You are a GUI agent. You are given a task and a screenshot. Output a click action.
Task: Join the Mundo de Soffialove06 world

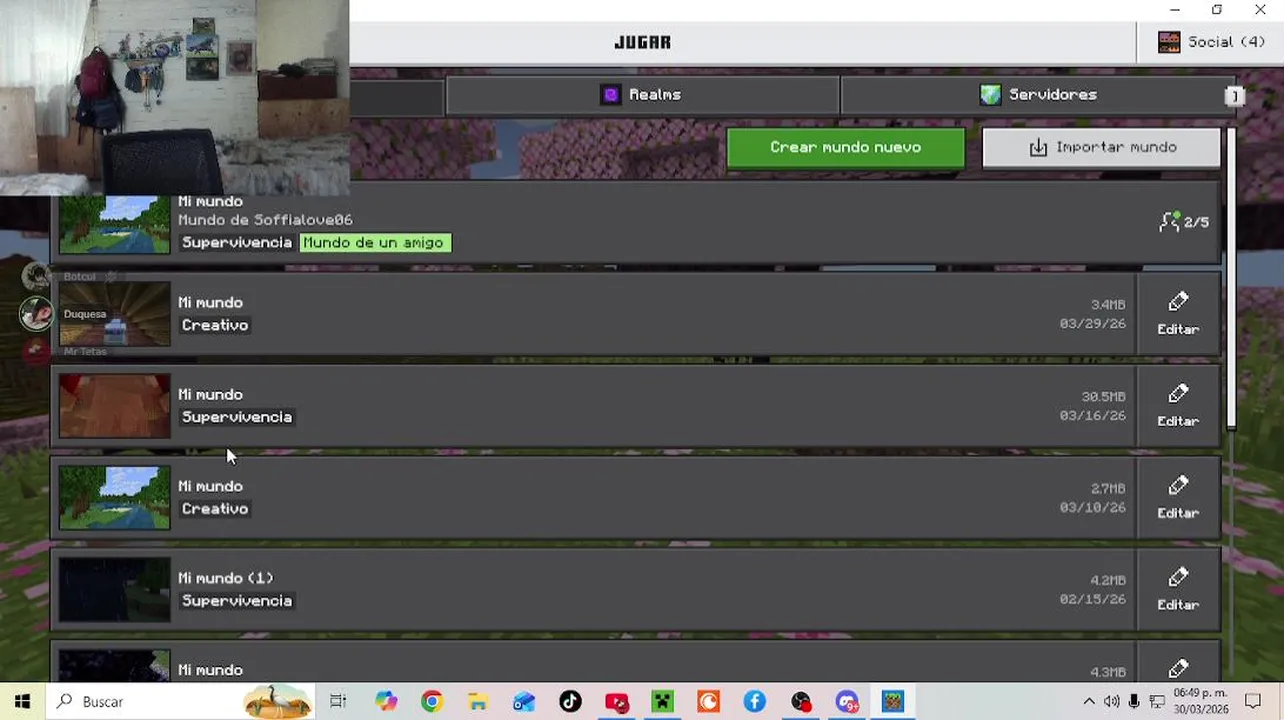coord(636,222)
